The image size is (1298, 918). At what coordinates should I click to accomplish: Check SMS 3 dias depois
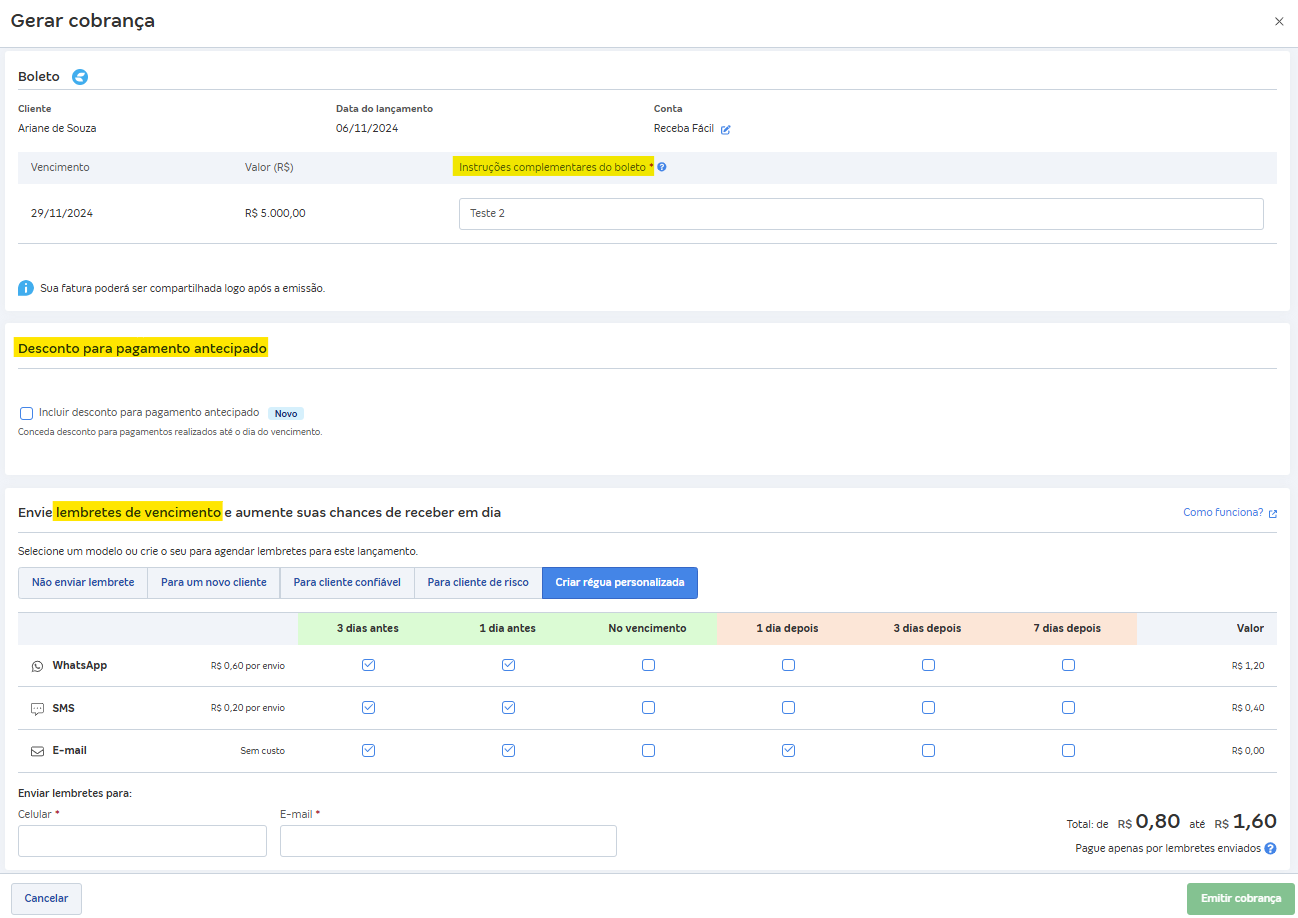928,707
